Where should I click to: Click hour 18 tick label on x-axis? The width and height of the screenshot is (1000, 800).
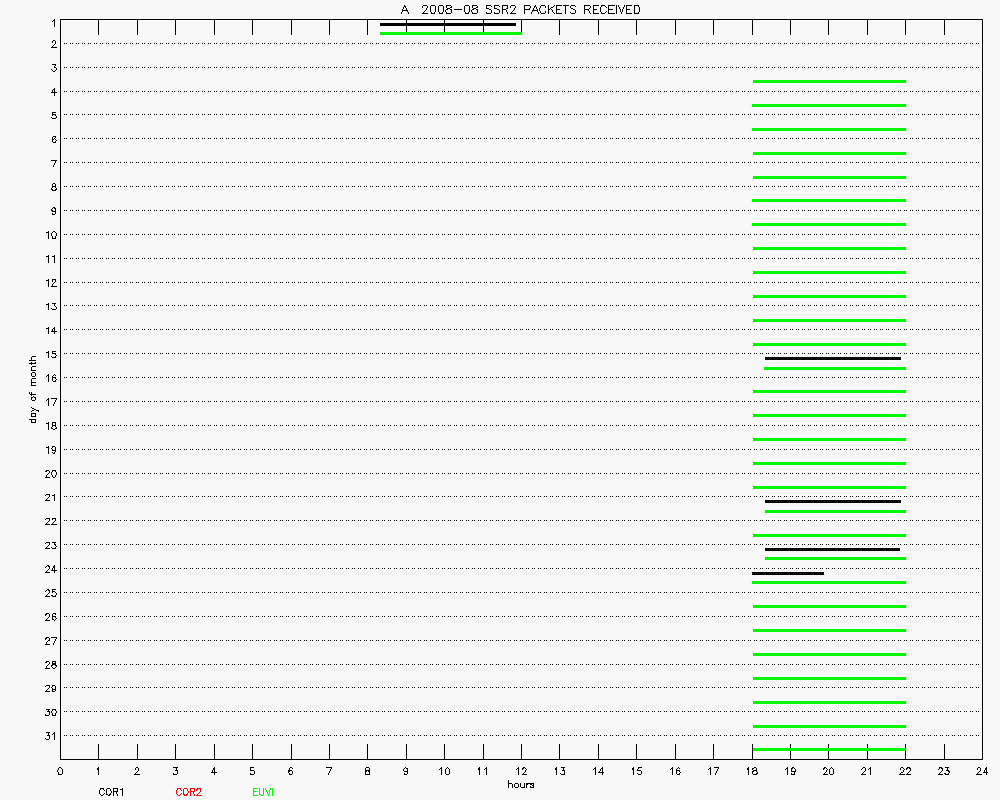coord(752,772)
